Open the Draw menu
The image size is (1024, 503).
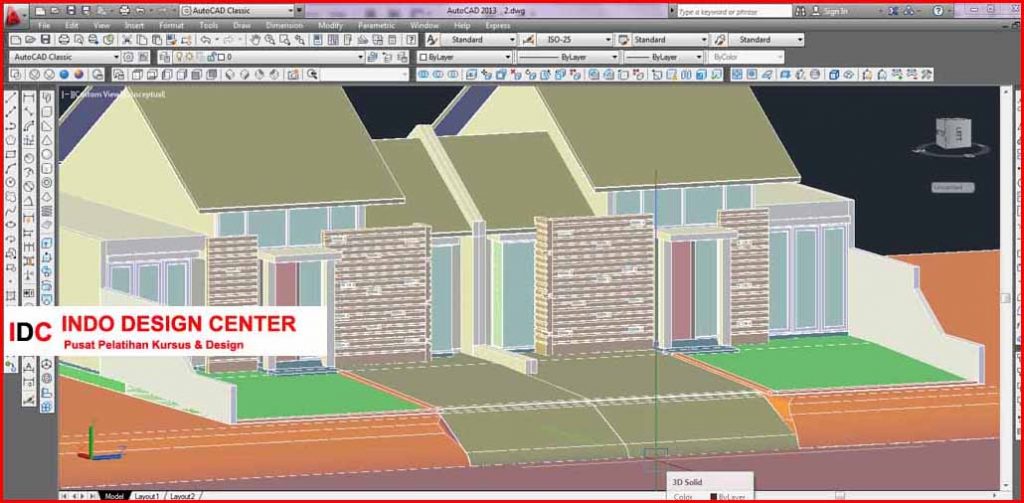click(242, 25)
